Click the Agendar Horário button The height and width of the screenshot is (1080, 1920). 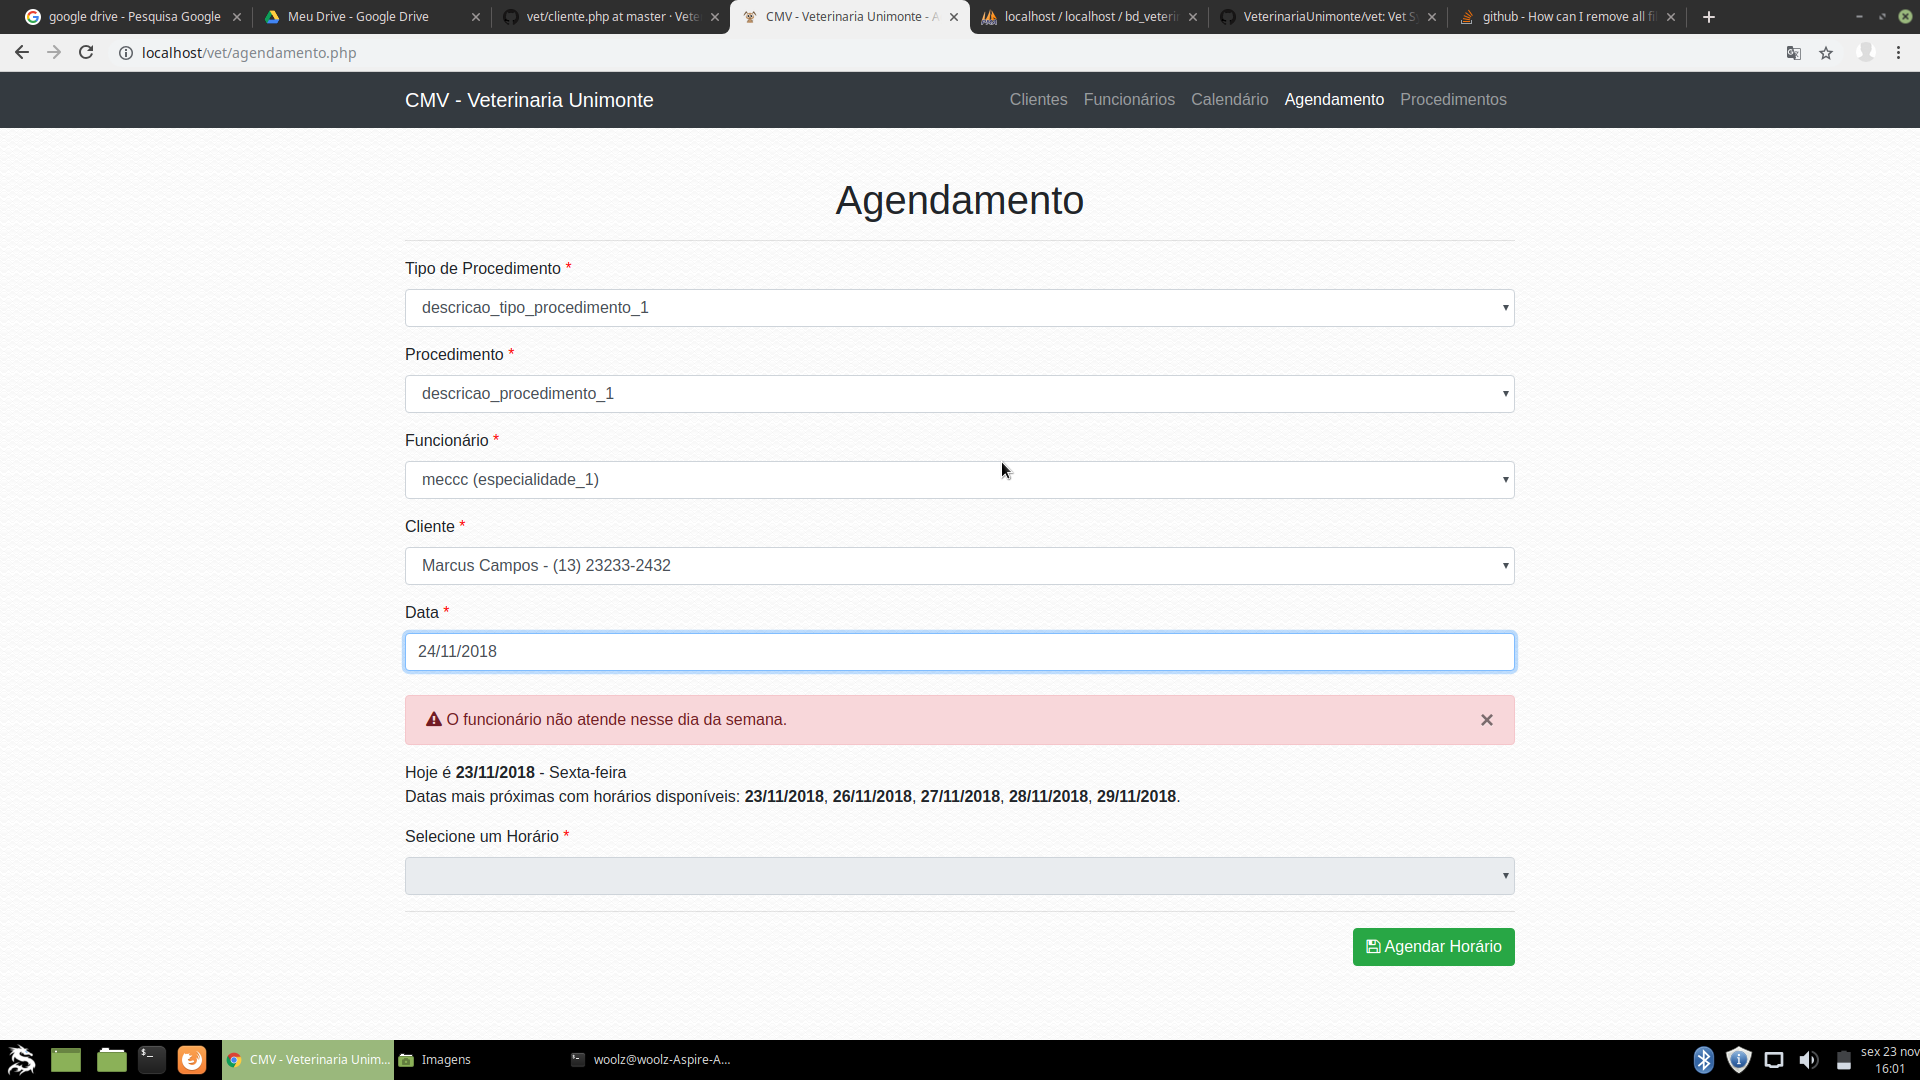(x=1433, y=947)
